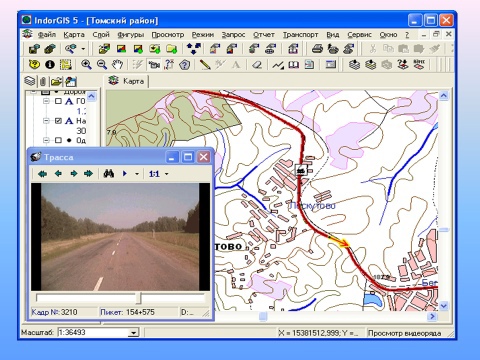480x360 pixels.
Task: Select the zoom out magnifier tool
Action: point(102,64)
